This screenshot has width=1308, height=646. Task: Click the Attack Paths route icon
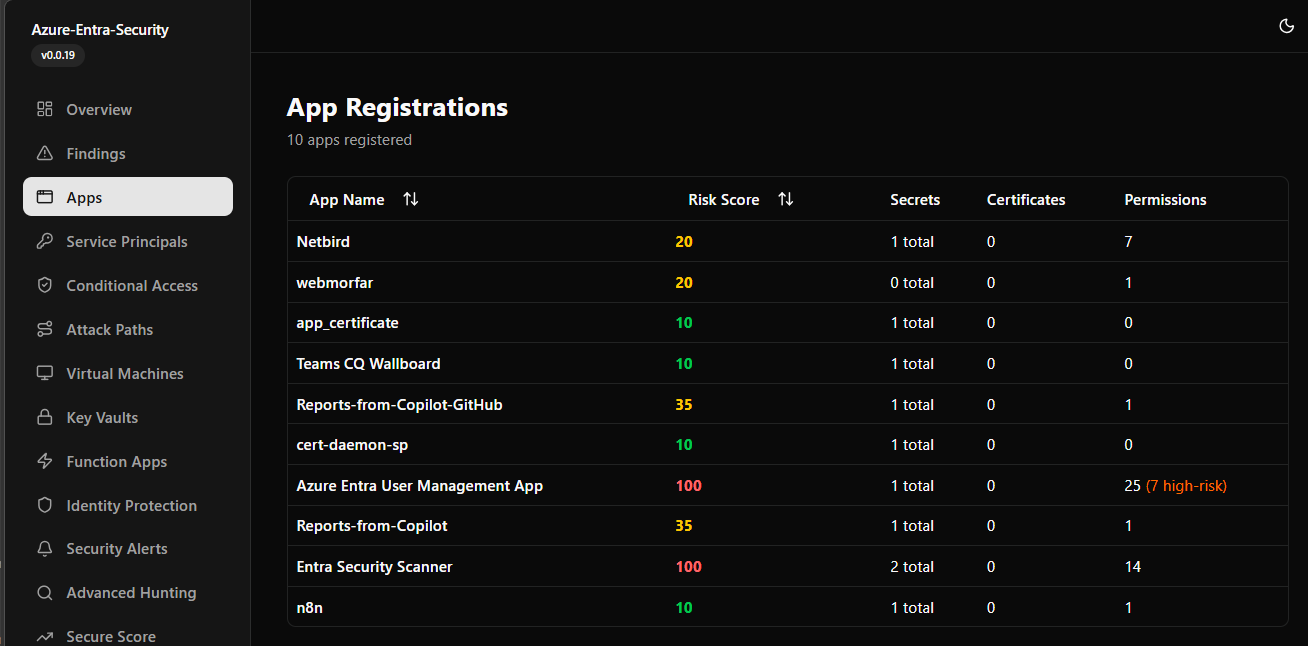click(x=44, y=329)
